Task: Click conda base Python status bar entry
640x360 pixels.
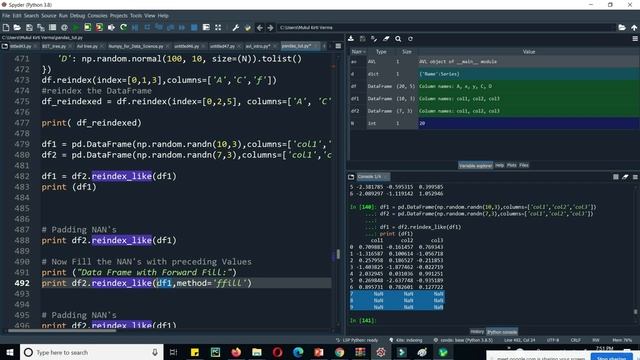Action: pyautogui.click(x=464, y=340)
